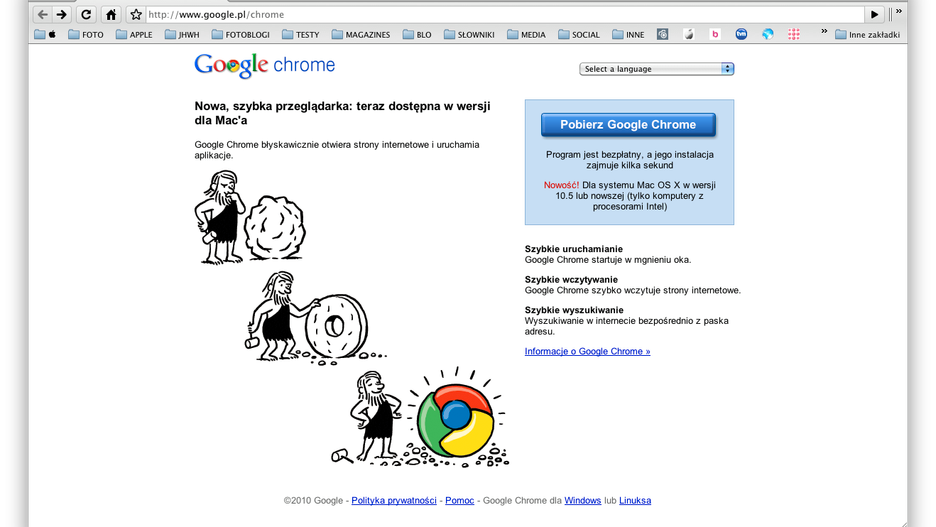Open the pink b bookmark icon

coord(715,34)
